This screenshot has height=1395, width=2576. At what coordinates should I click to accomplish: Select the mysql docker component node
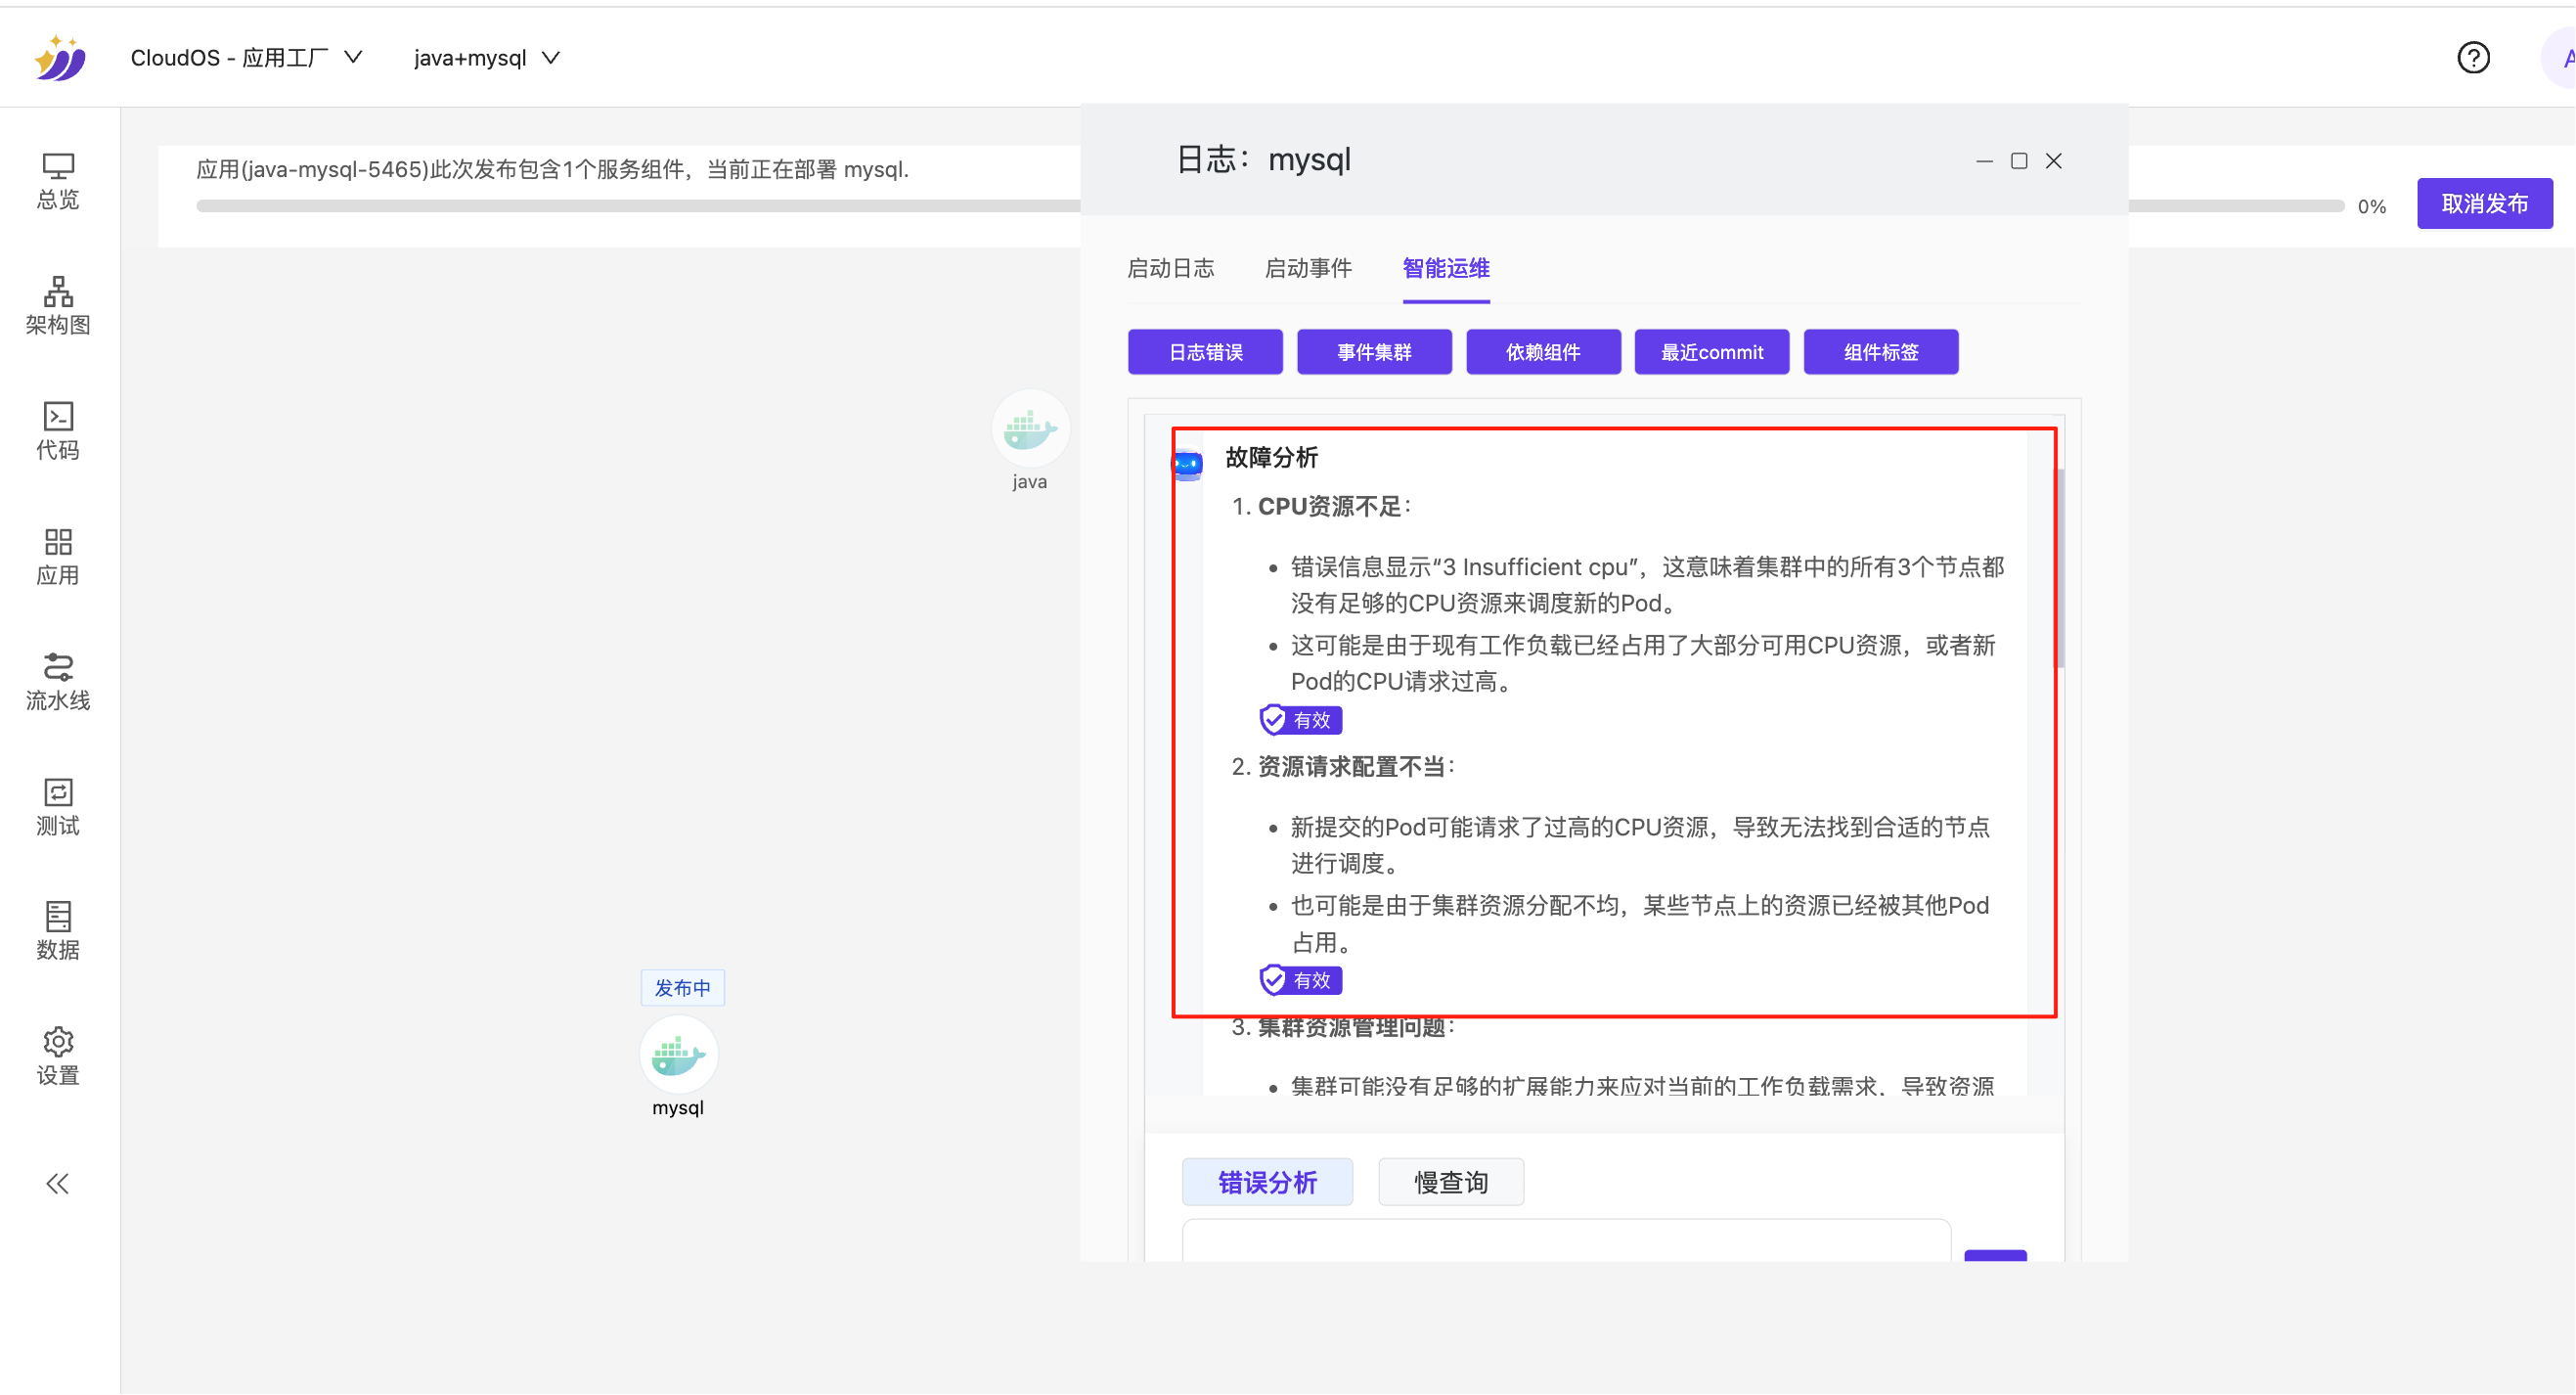pos(678,1055)
